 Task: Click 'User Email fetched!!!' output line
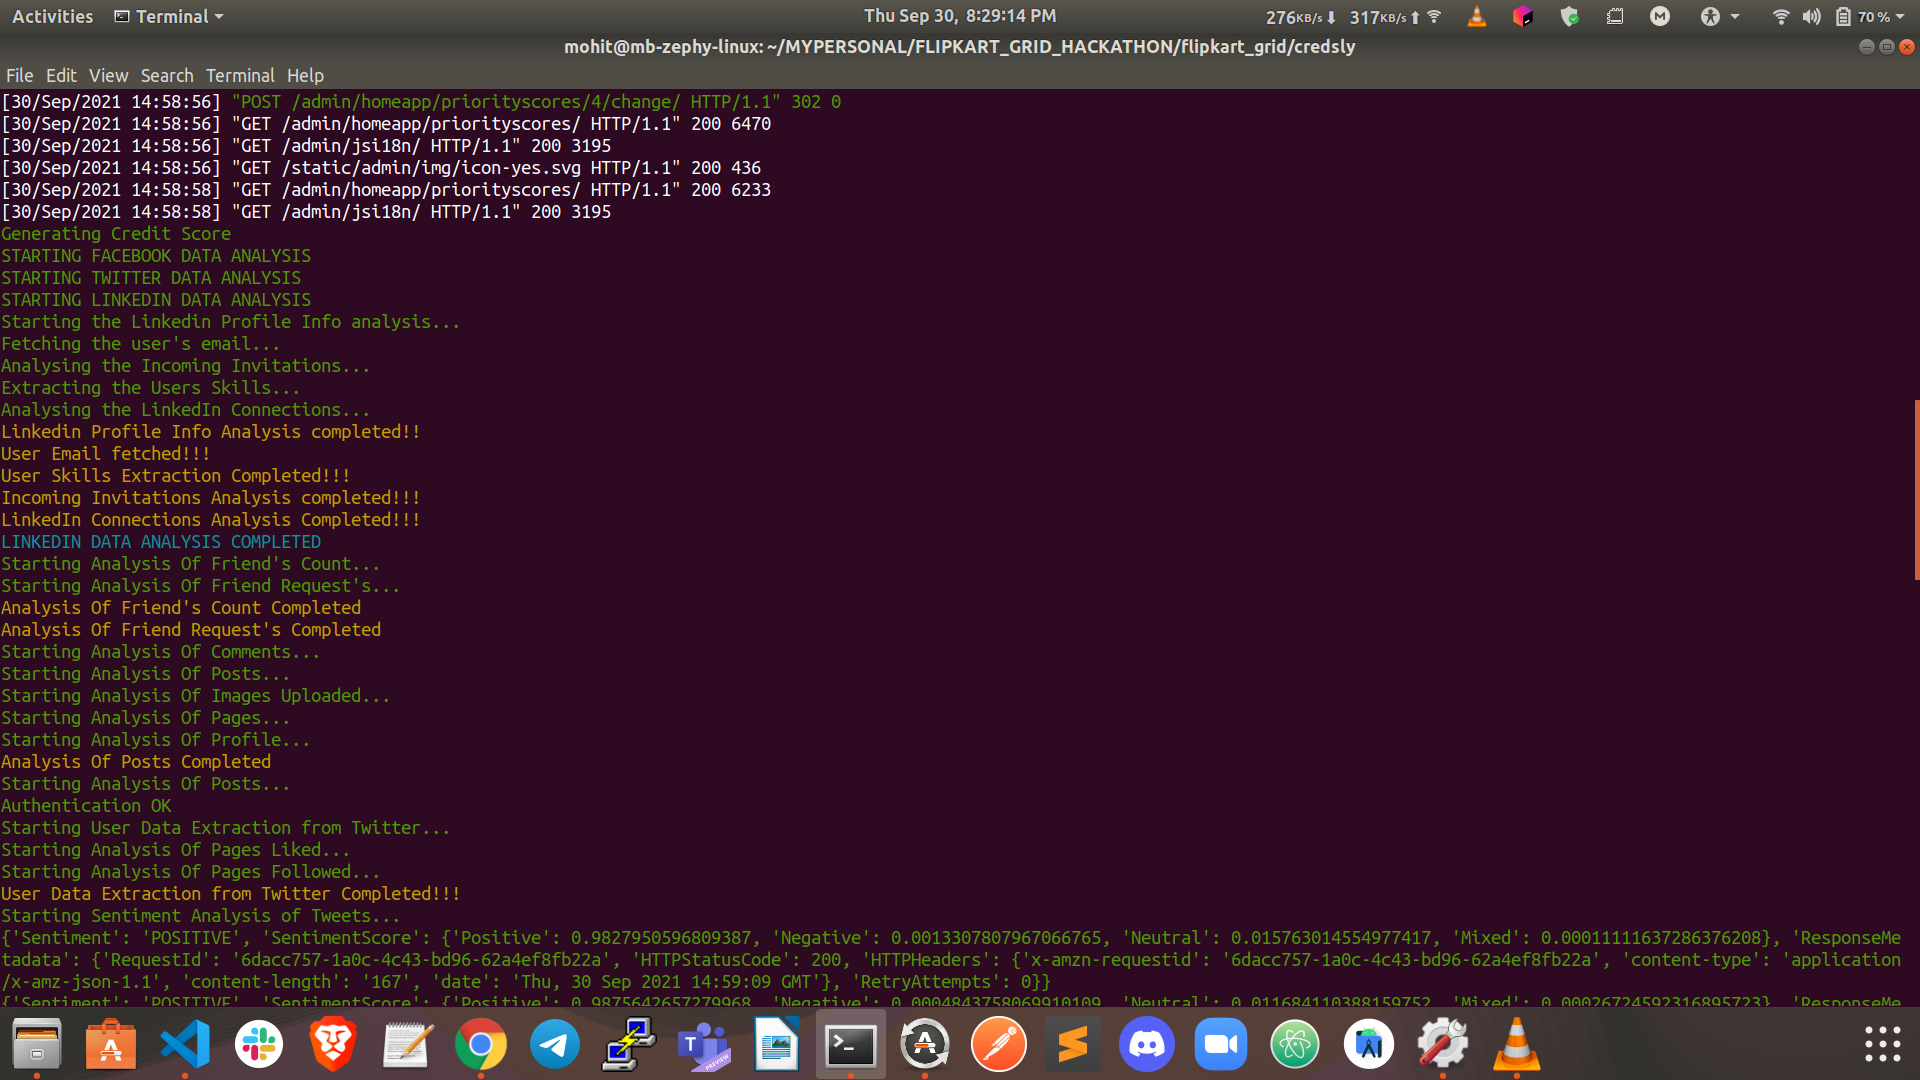[106, 454]
